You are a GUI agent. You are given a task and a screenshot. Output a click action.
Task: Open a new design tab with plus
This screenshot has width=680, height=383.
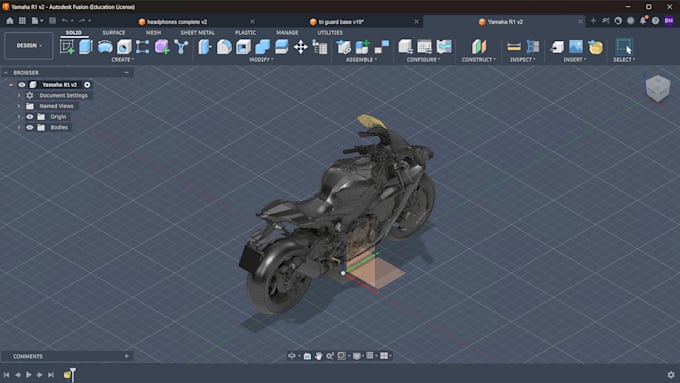pyautogui.click(x=593, y=21)
